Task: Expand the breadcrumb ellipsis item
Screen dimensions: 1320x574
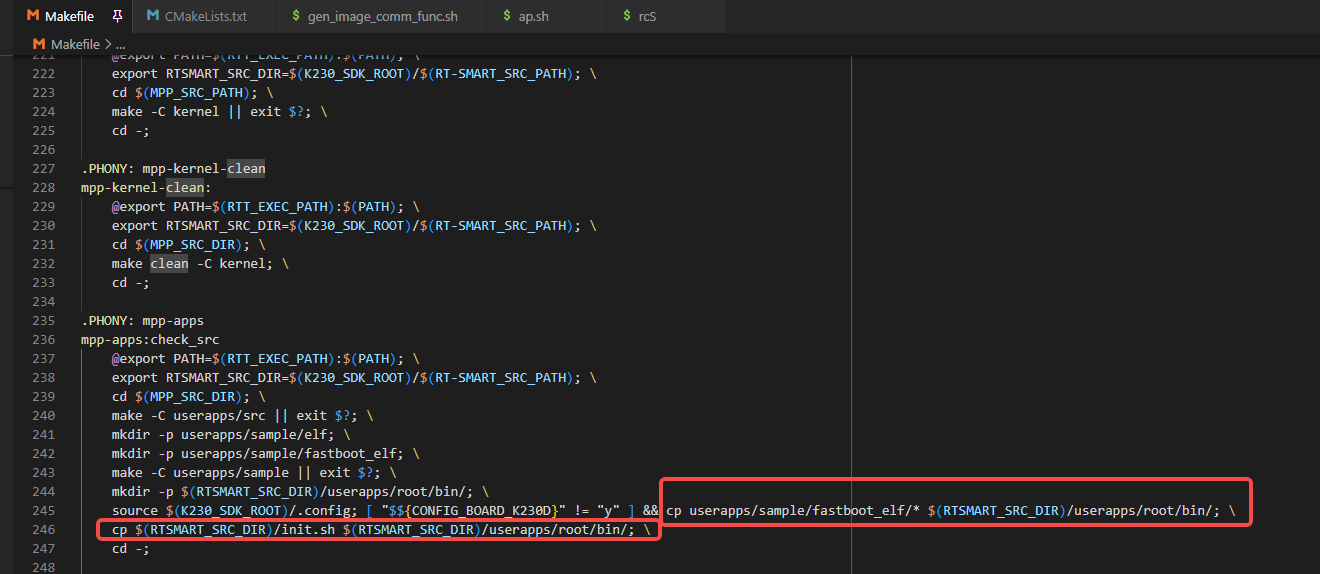Action: tap(121, 44)
